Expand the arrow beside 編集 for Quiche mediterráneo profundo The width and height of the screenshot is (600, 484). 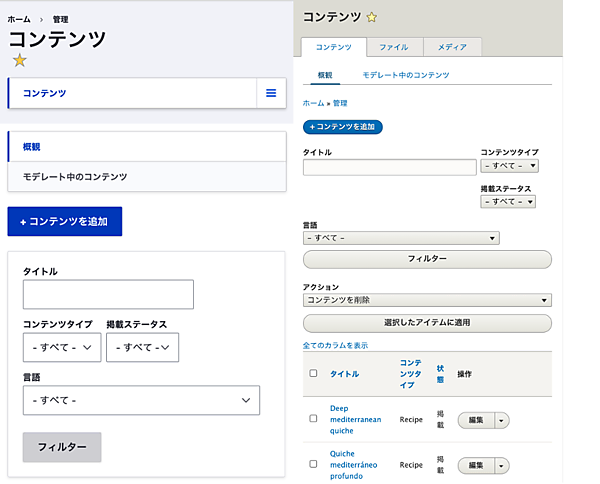pyautogui.click(x=501, y=465)
